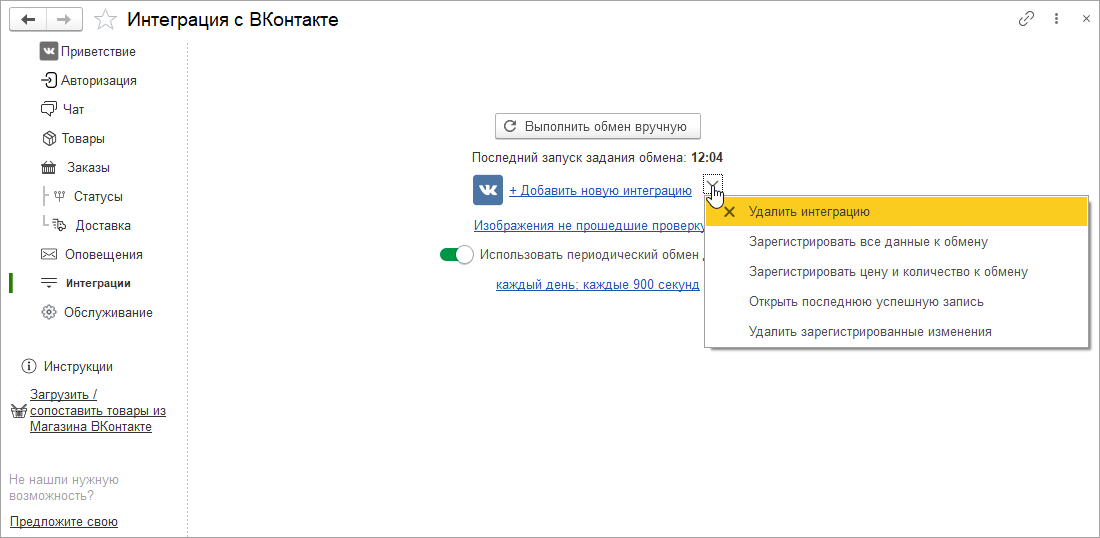Image resolution: width=1100 pixels, height=538 pixels.
Task: Open the Заказы tree item
Action: pos(88,167)
